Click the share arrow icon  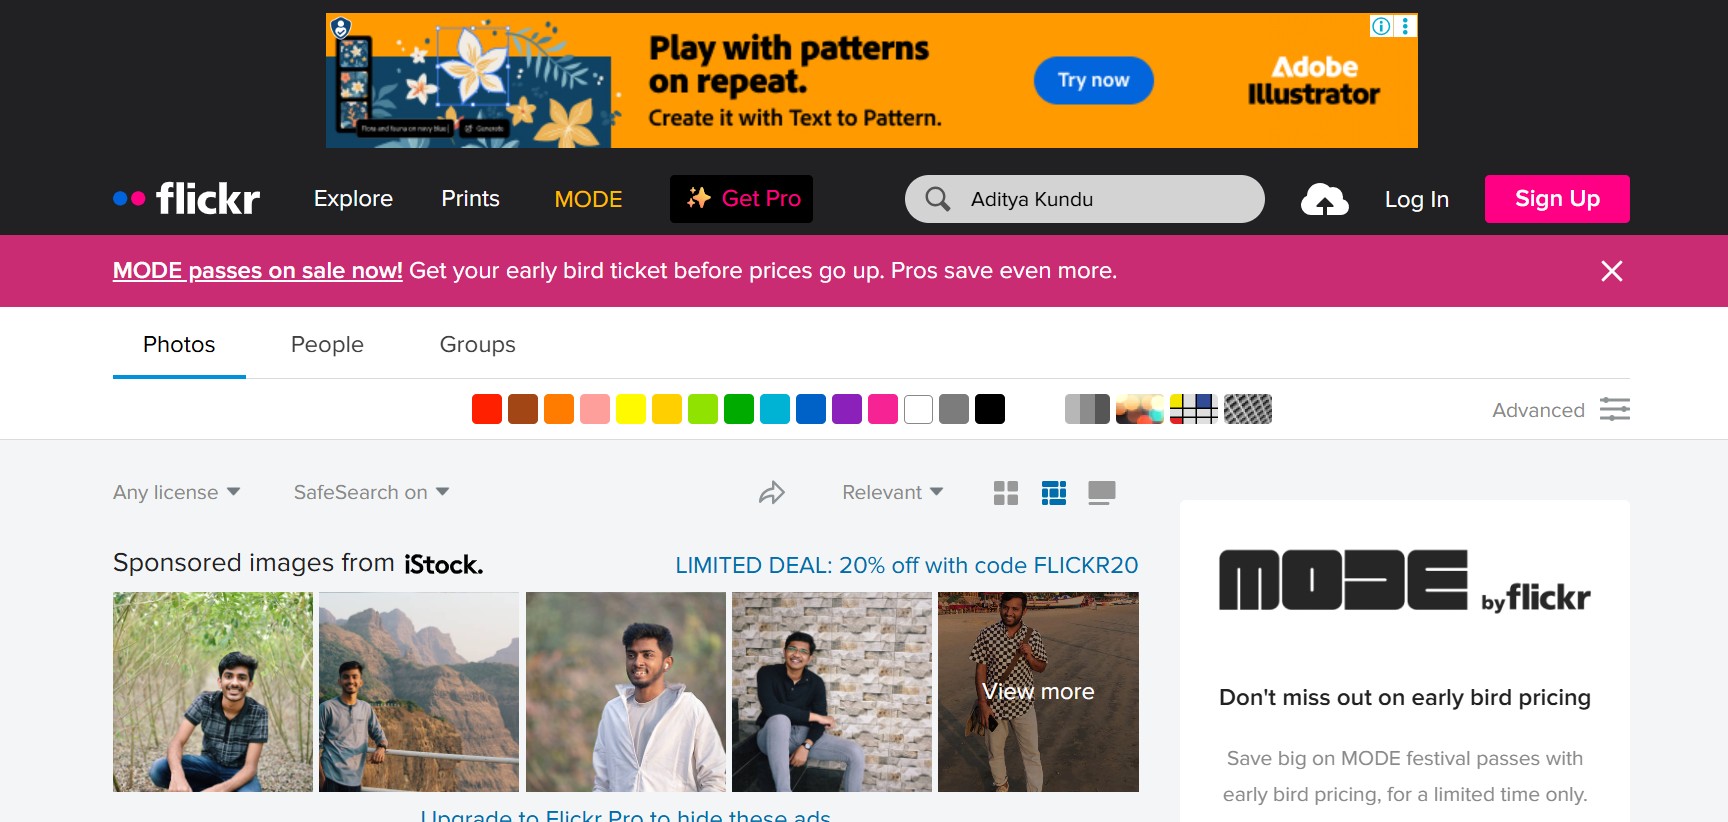click(771, 492)
